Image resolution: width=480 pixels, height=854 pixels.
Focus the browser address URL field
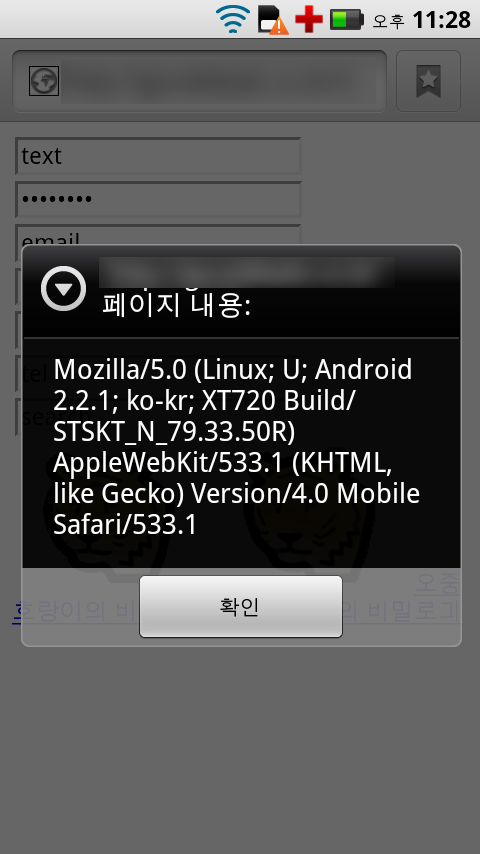199,81
